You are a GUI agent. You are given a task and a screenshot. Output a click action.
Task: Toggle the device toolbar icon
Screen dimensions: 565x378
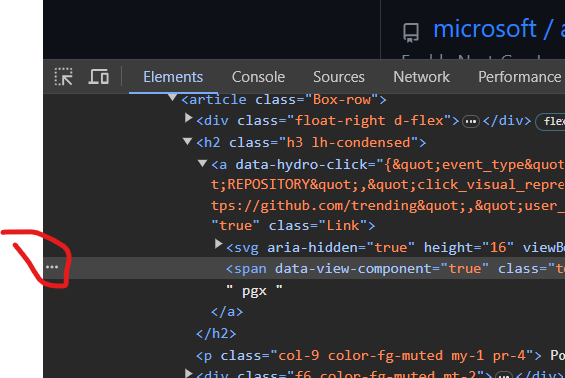(x=98, y=77)
